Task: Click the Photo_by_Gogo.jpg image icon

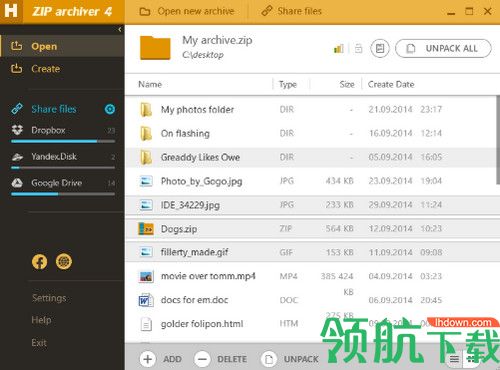Action: 146,181
